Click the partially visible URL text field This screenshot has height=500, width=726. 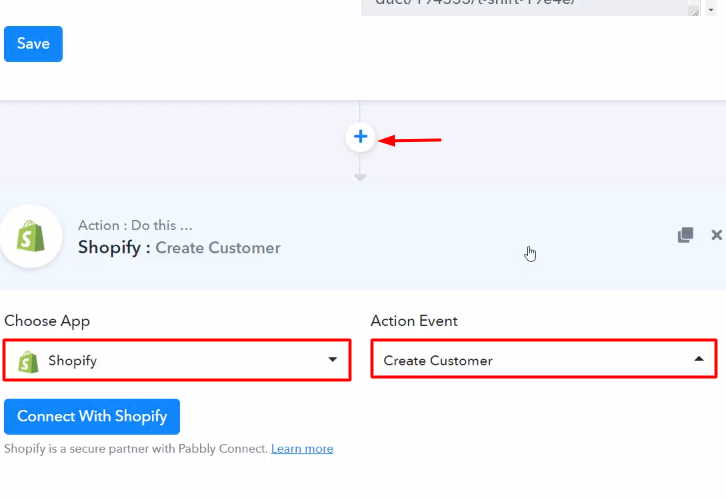(x=531, y=6)
